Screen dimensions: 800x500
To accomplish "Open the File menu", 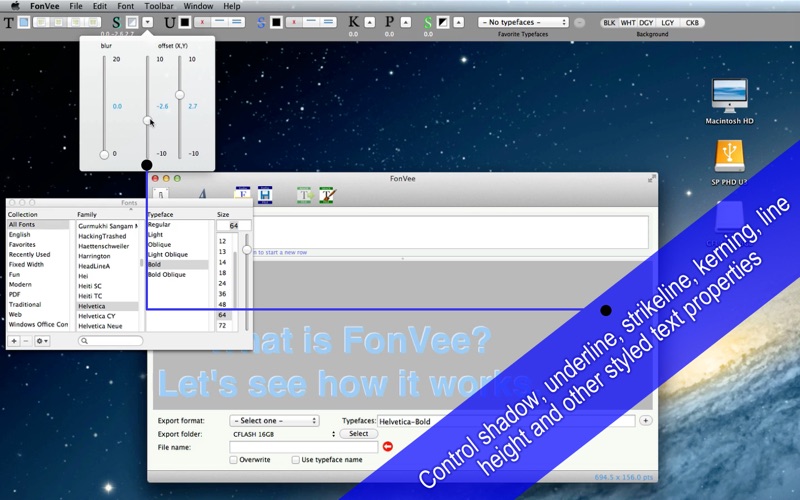I will pyautogui.click(x=76, y=6).
